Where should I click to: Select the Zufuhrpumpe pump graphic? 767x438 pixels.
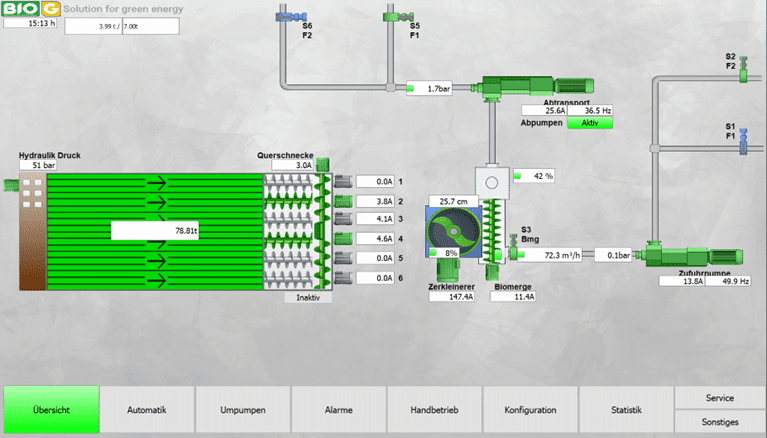(690, 256)
